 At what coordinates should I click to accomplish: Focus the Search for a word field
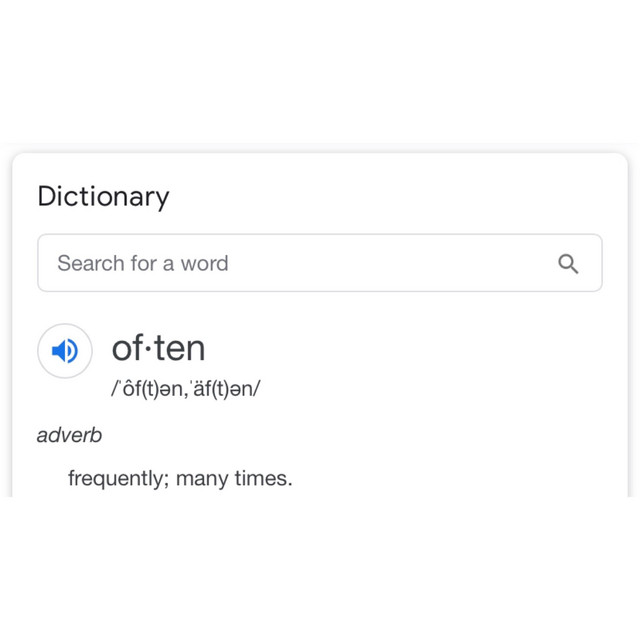(300, 264)
